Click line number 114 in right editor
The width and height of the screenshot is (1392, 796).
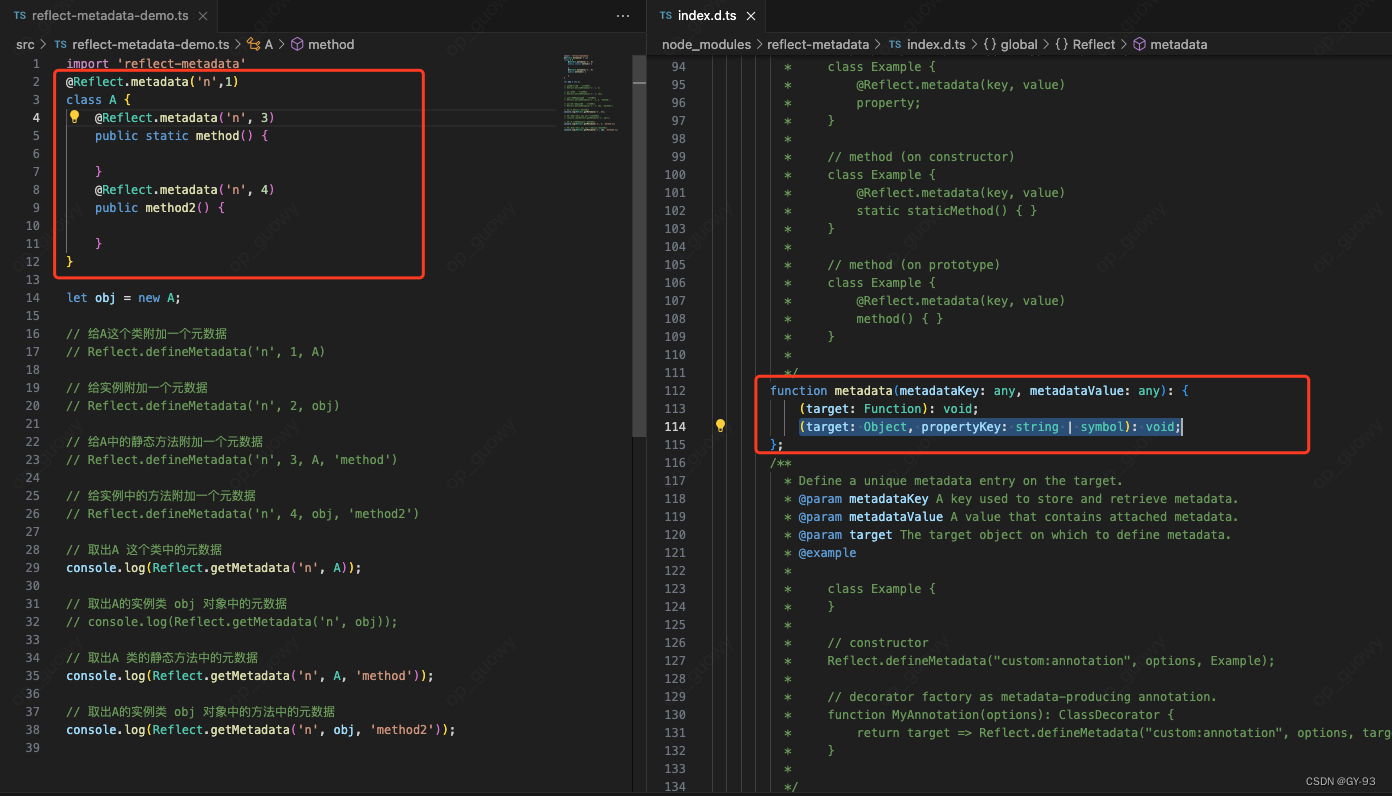click(674, 426)
